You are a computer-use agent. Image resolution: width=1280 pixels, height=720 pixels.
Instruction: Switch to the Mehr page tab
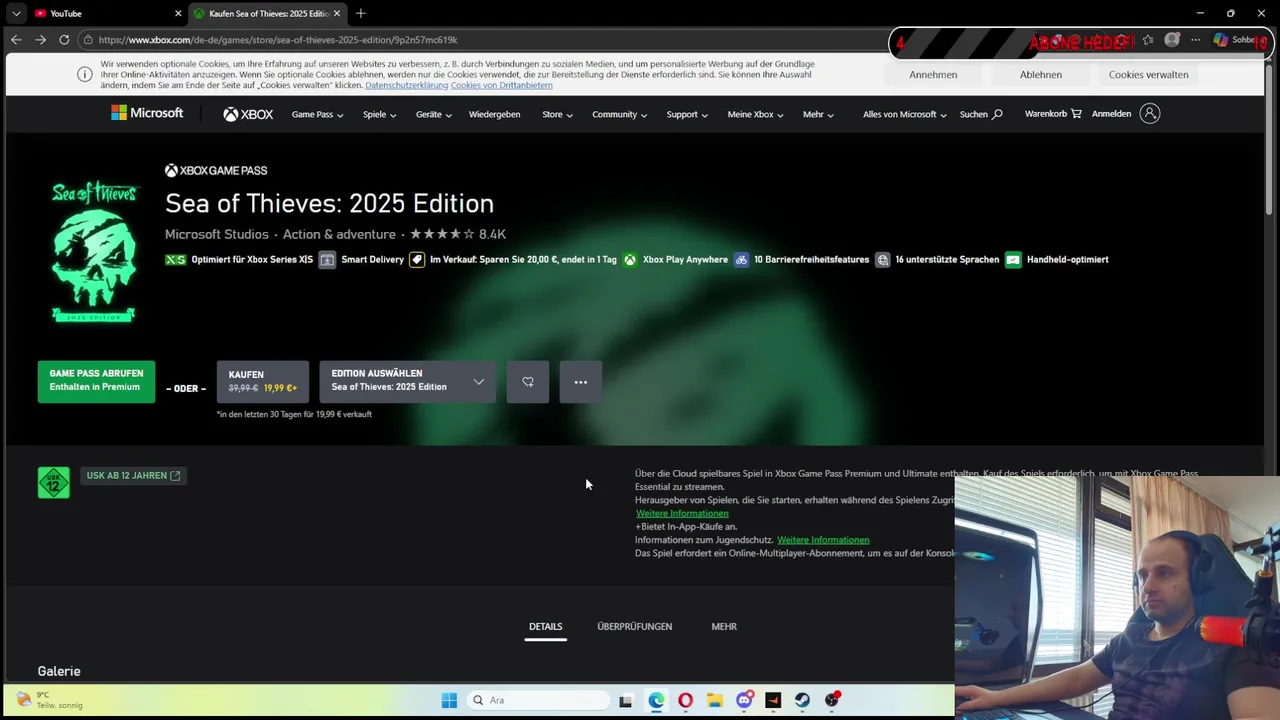(724, 627)
